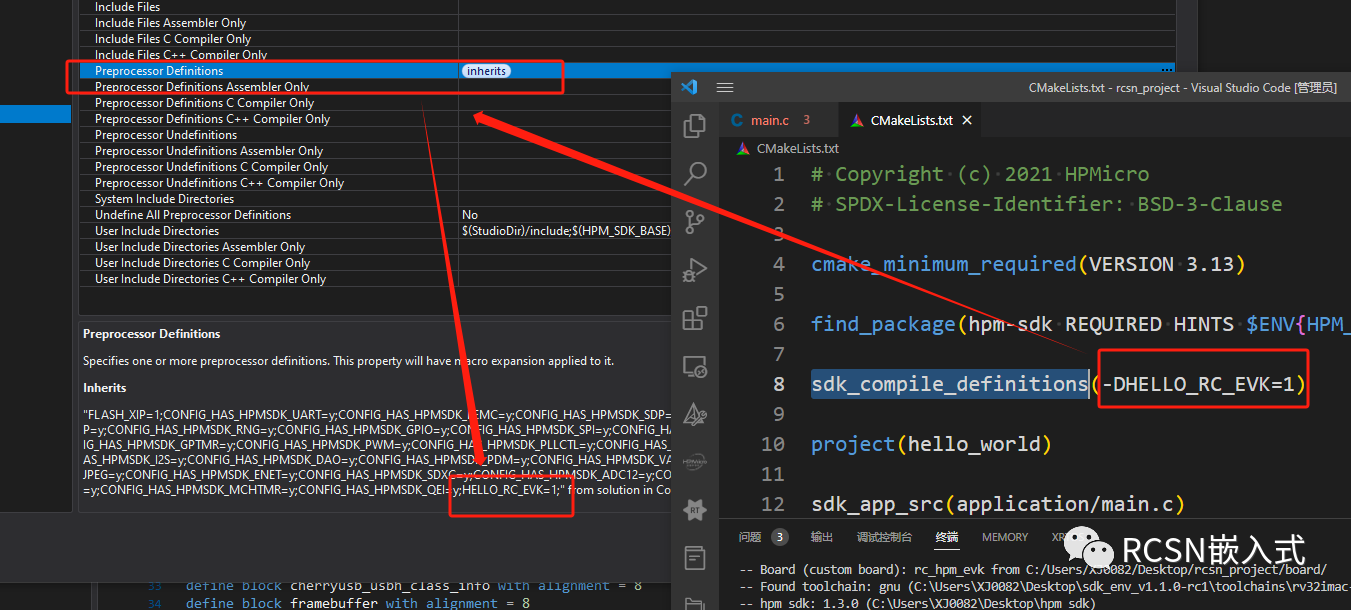Click sdk_app_src on line 12
Screen dimensions: 1351x610
[x=877, y=504]
